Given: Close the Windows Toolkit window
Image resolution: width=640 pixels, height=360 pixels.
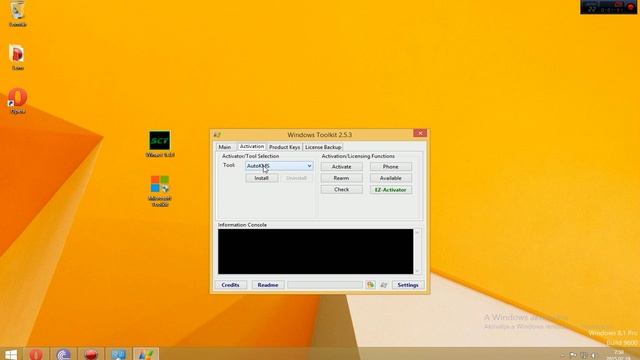Looking at the screenshot, I should click(420, 133).
